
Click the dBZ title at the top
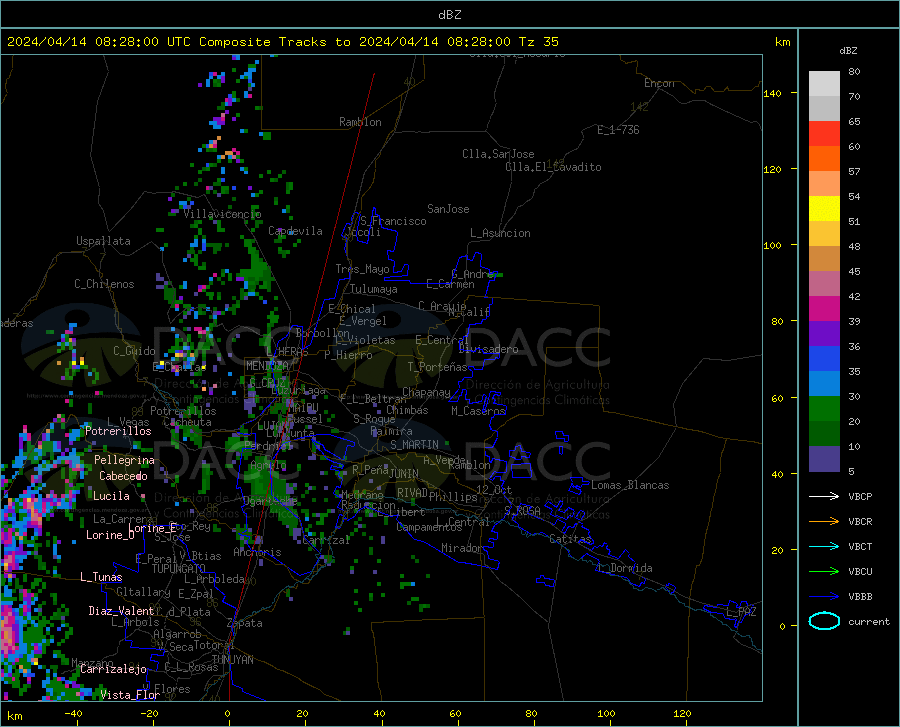(x=449, y=14)
